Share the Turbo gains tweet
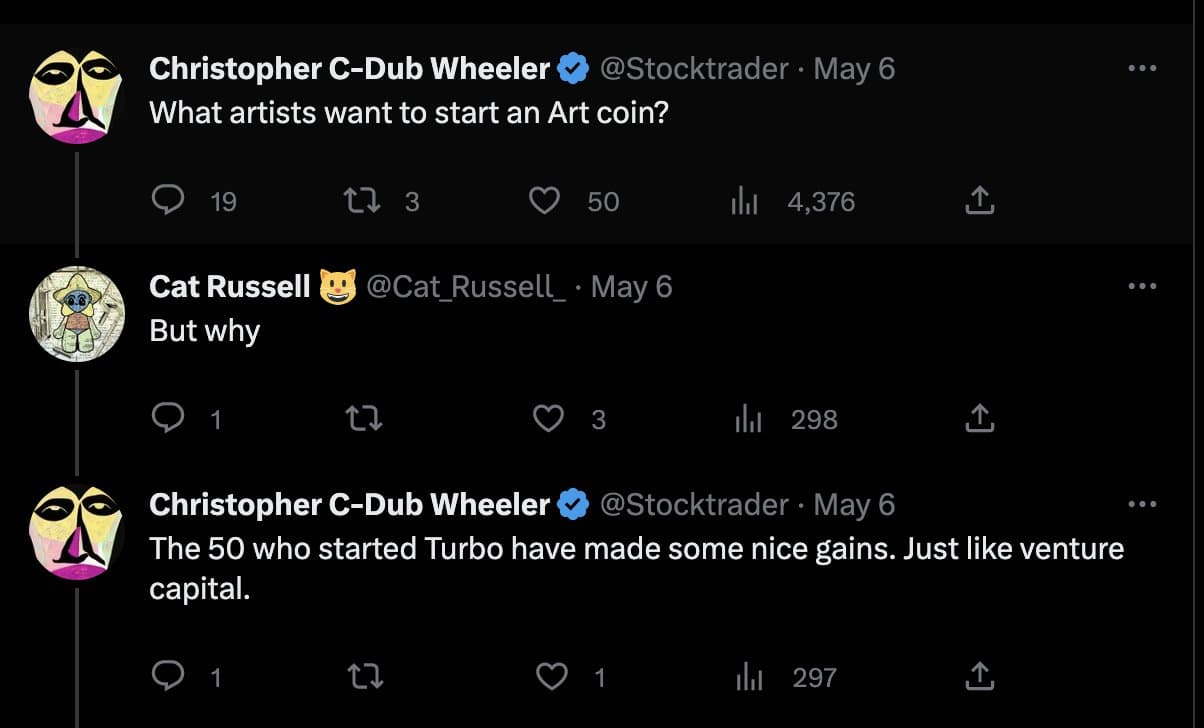This screenshot has width=1204, height=728. 979,677
